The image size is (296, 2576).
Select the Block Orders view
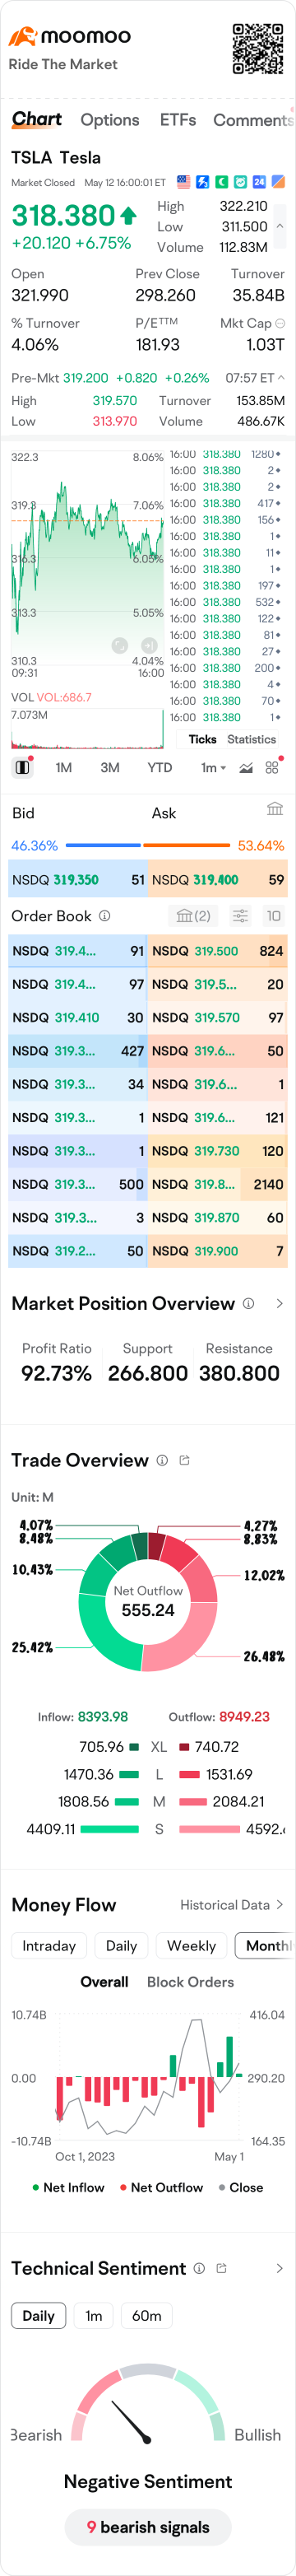[190, 1982]
